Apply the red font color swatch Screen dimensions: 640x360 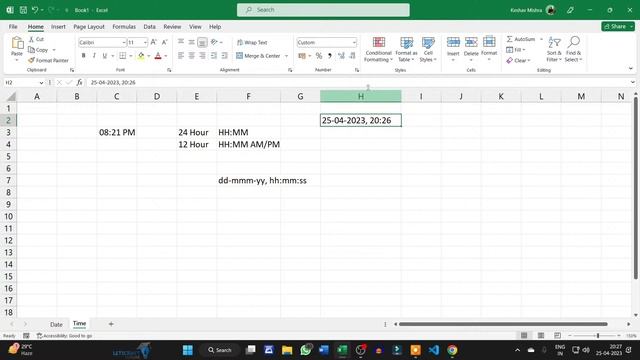tap(158, 56)
